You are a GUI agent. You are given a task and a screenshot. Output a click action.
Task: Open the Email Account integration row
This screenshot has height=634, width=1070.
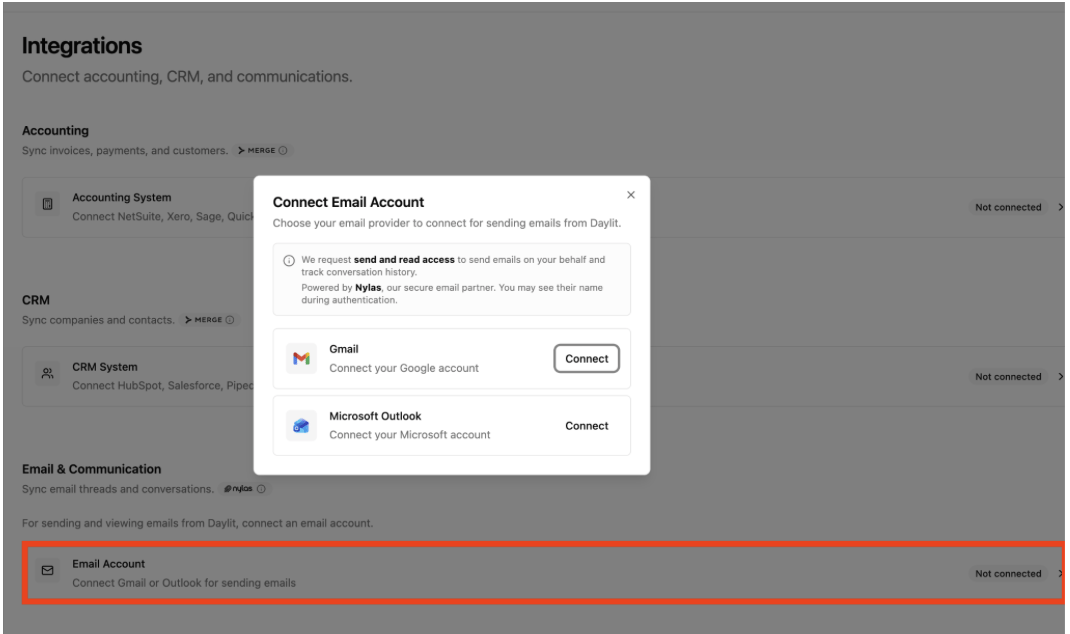tap(544, 573)
